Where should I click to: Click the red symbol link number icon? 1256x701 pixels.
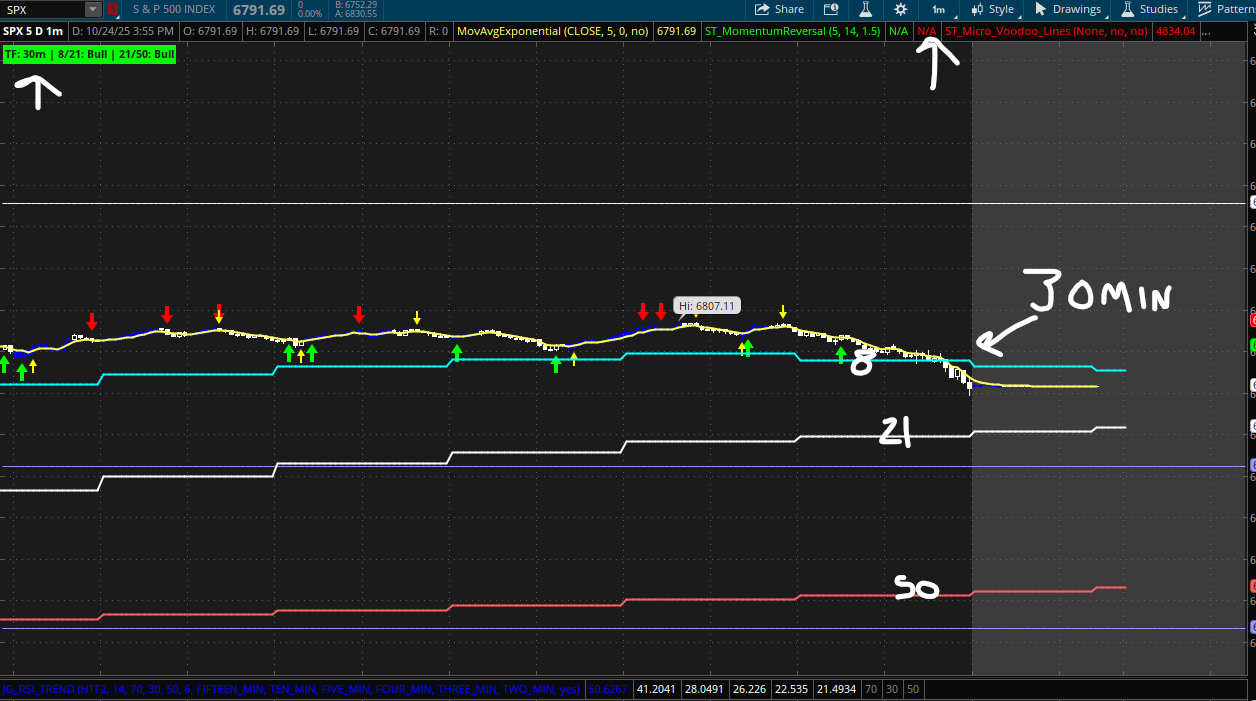click(x=112, y=10)
